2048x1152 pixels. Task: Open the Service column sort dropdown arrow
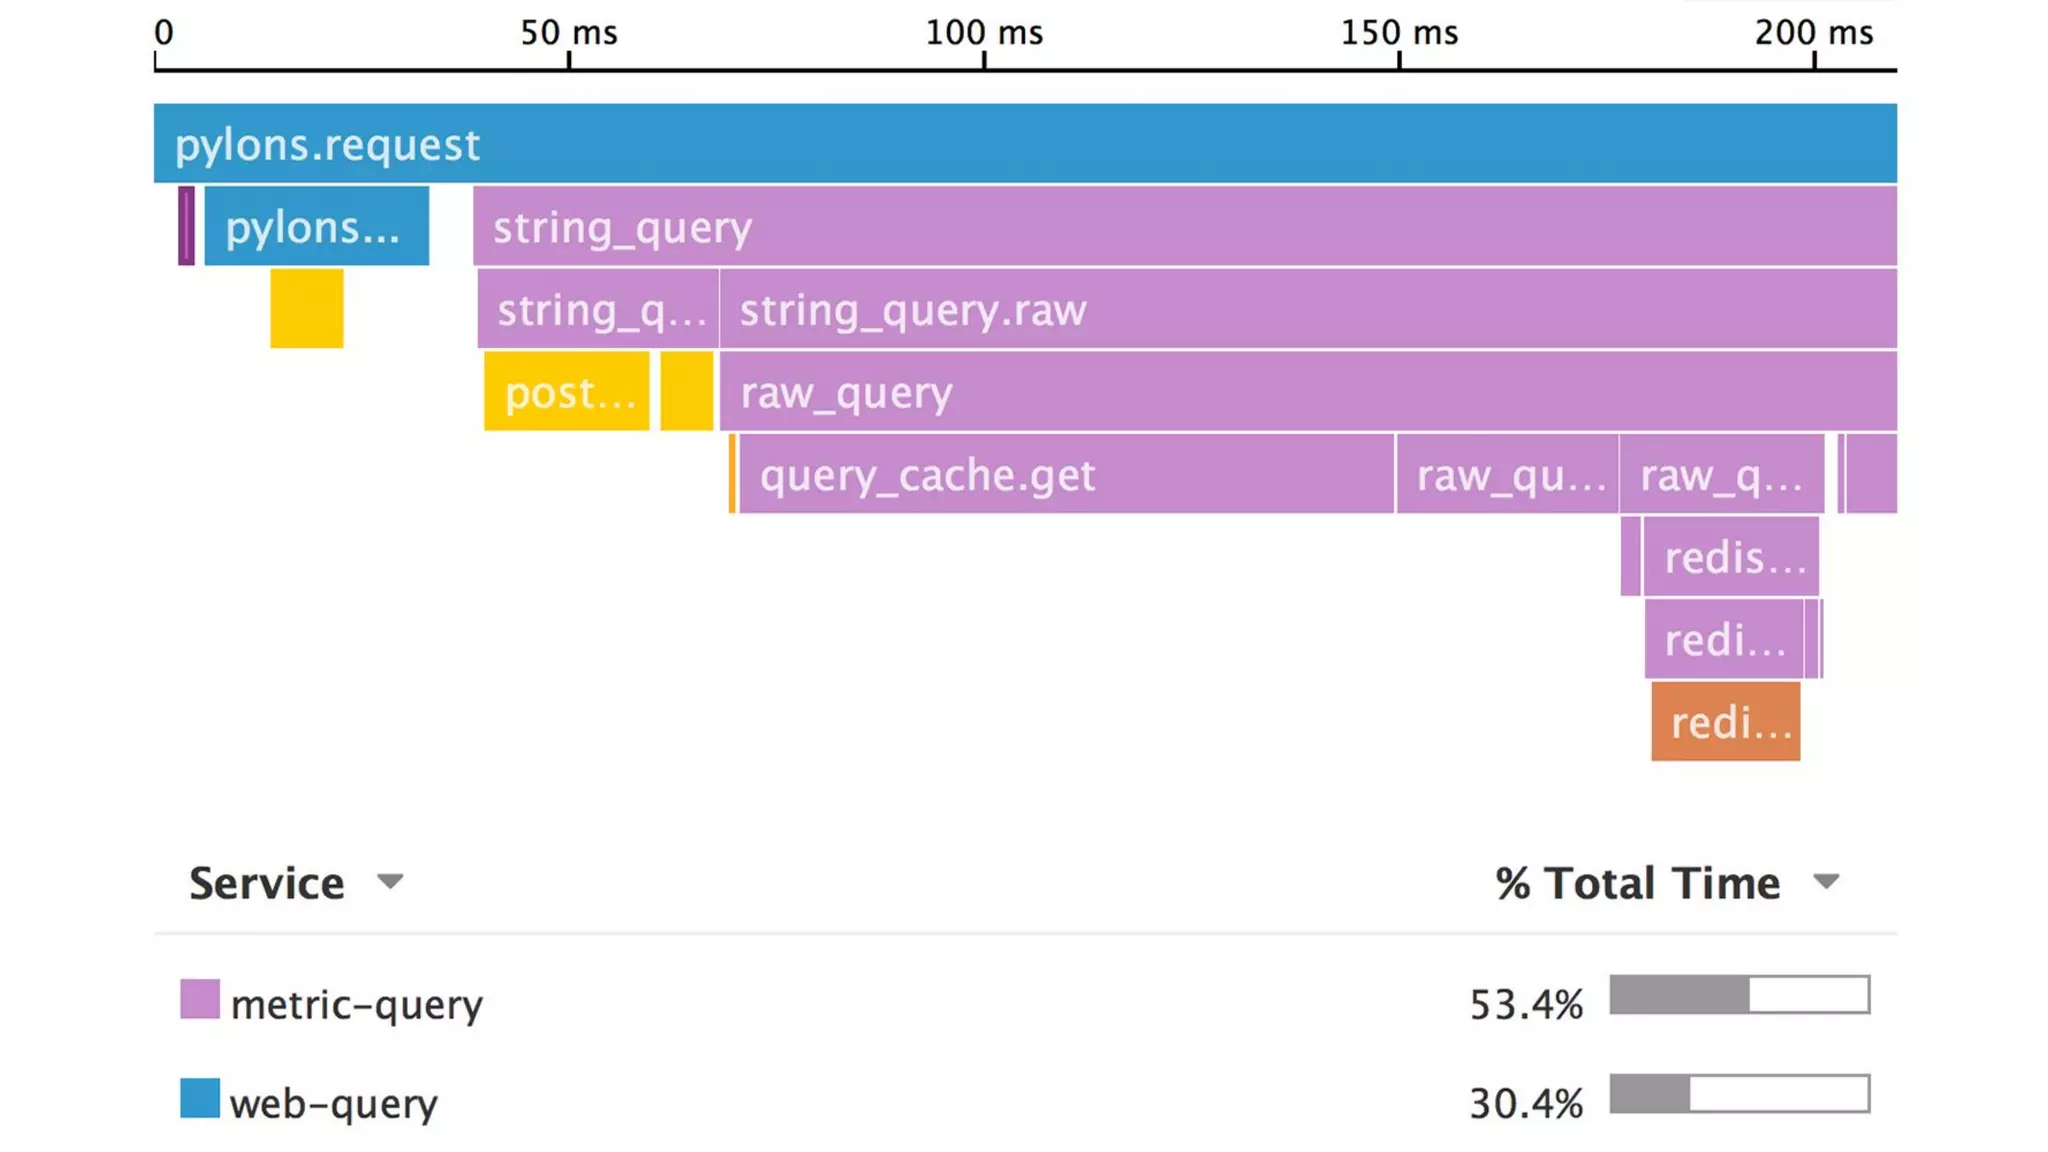point(390,882)
